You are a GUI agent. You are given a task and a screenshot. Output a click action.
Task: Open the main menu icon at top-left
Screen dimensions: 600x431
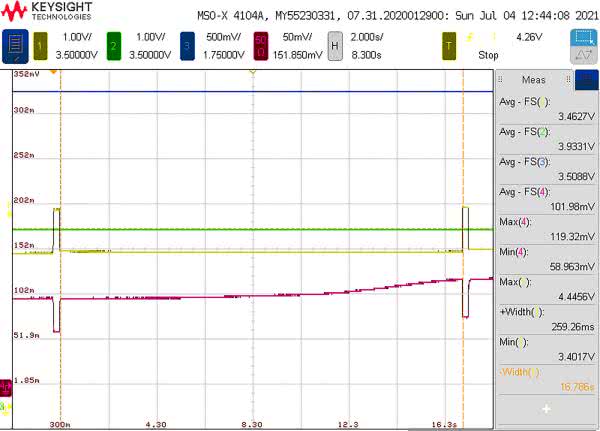pyautogui.click(x=16, y=43)
